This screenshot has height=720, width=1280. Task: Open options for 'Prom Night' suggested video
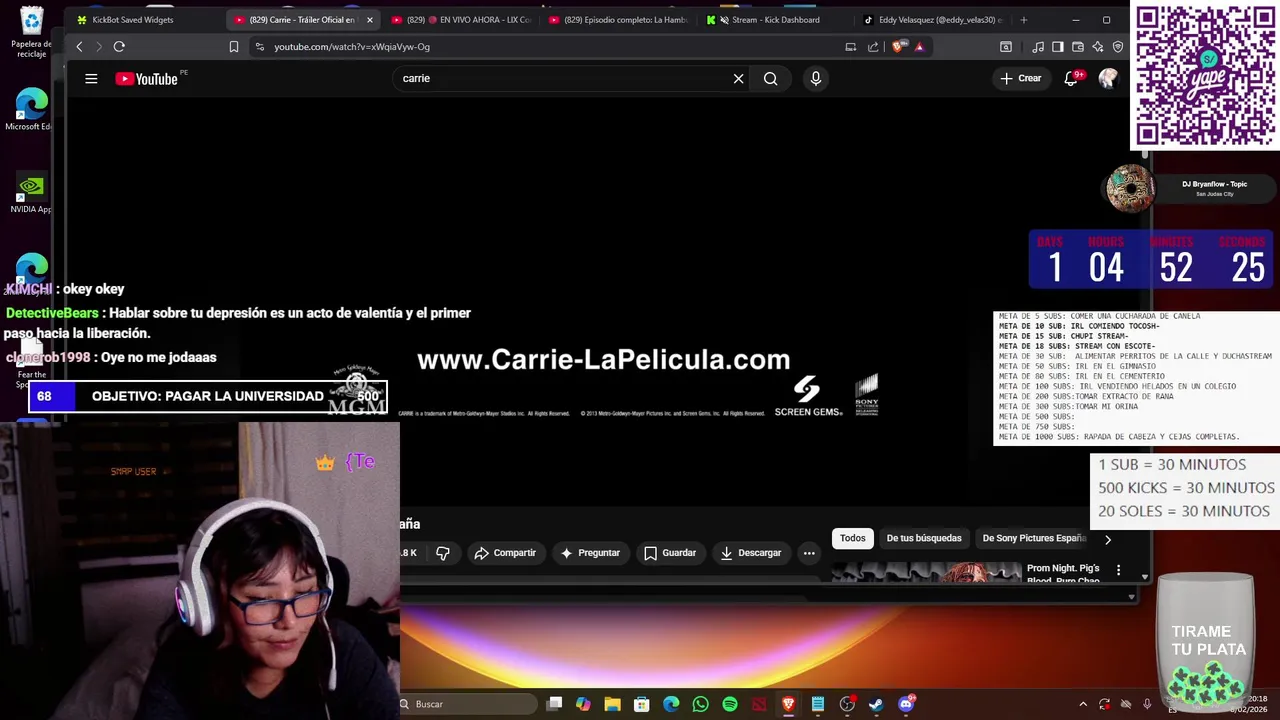[x=1118, y=570]
